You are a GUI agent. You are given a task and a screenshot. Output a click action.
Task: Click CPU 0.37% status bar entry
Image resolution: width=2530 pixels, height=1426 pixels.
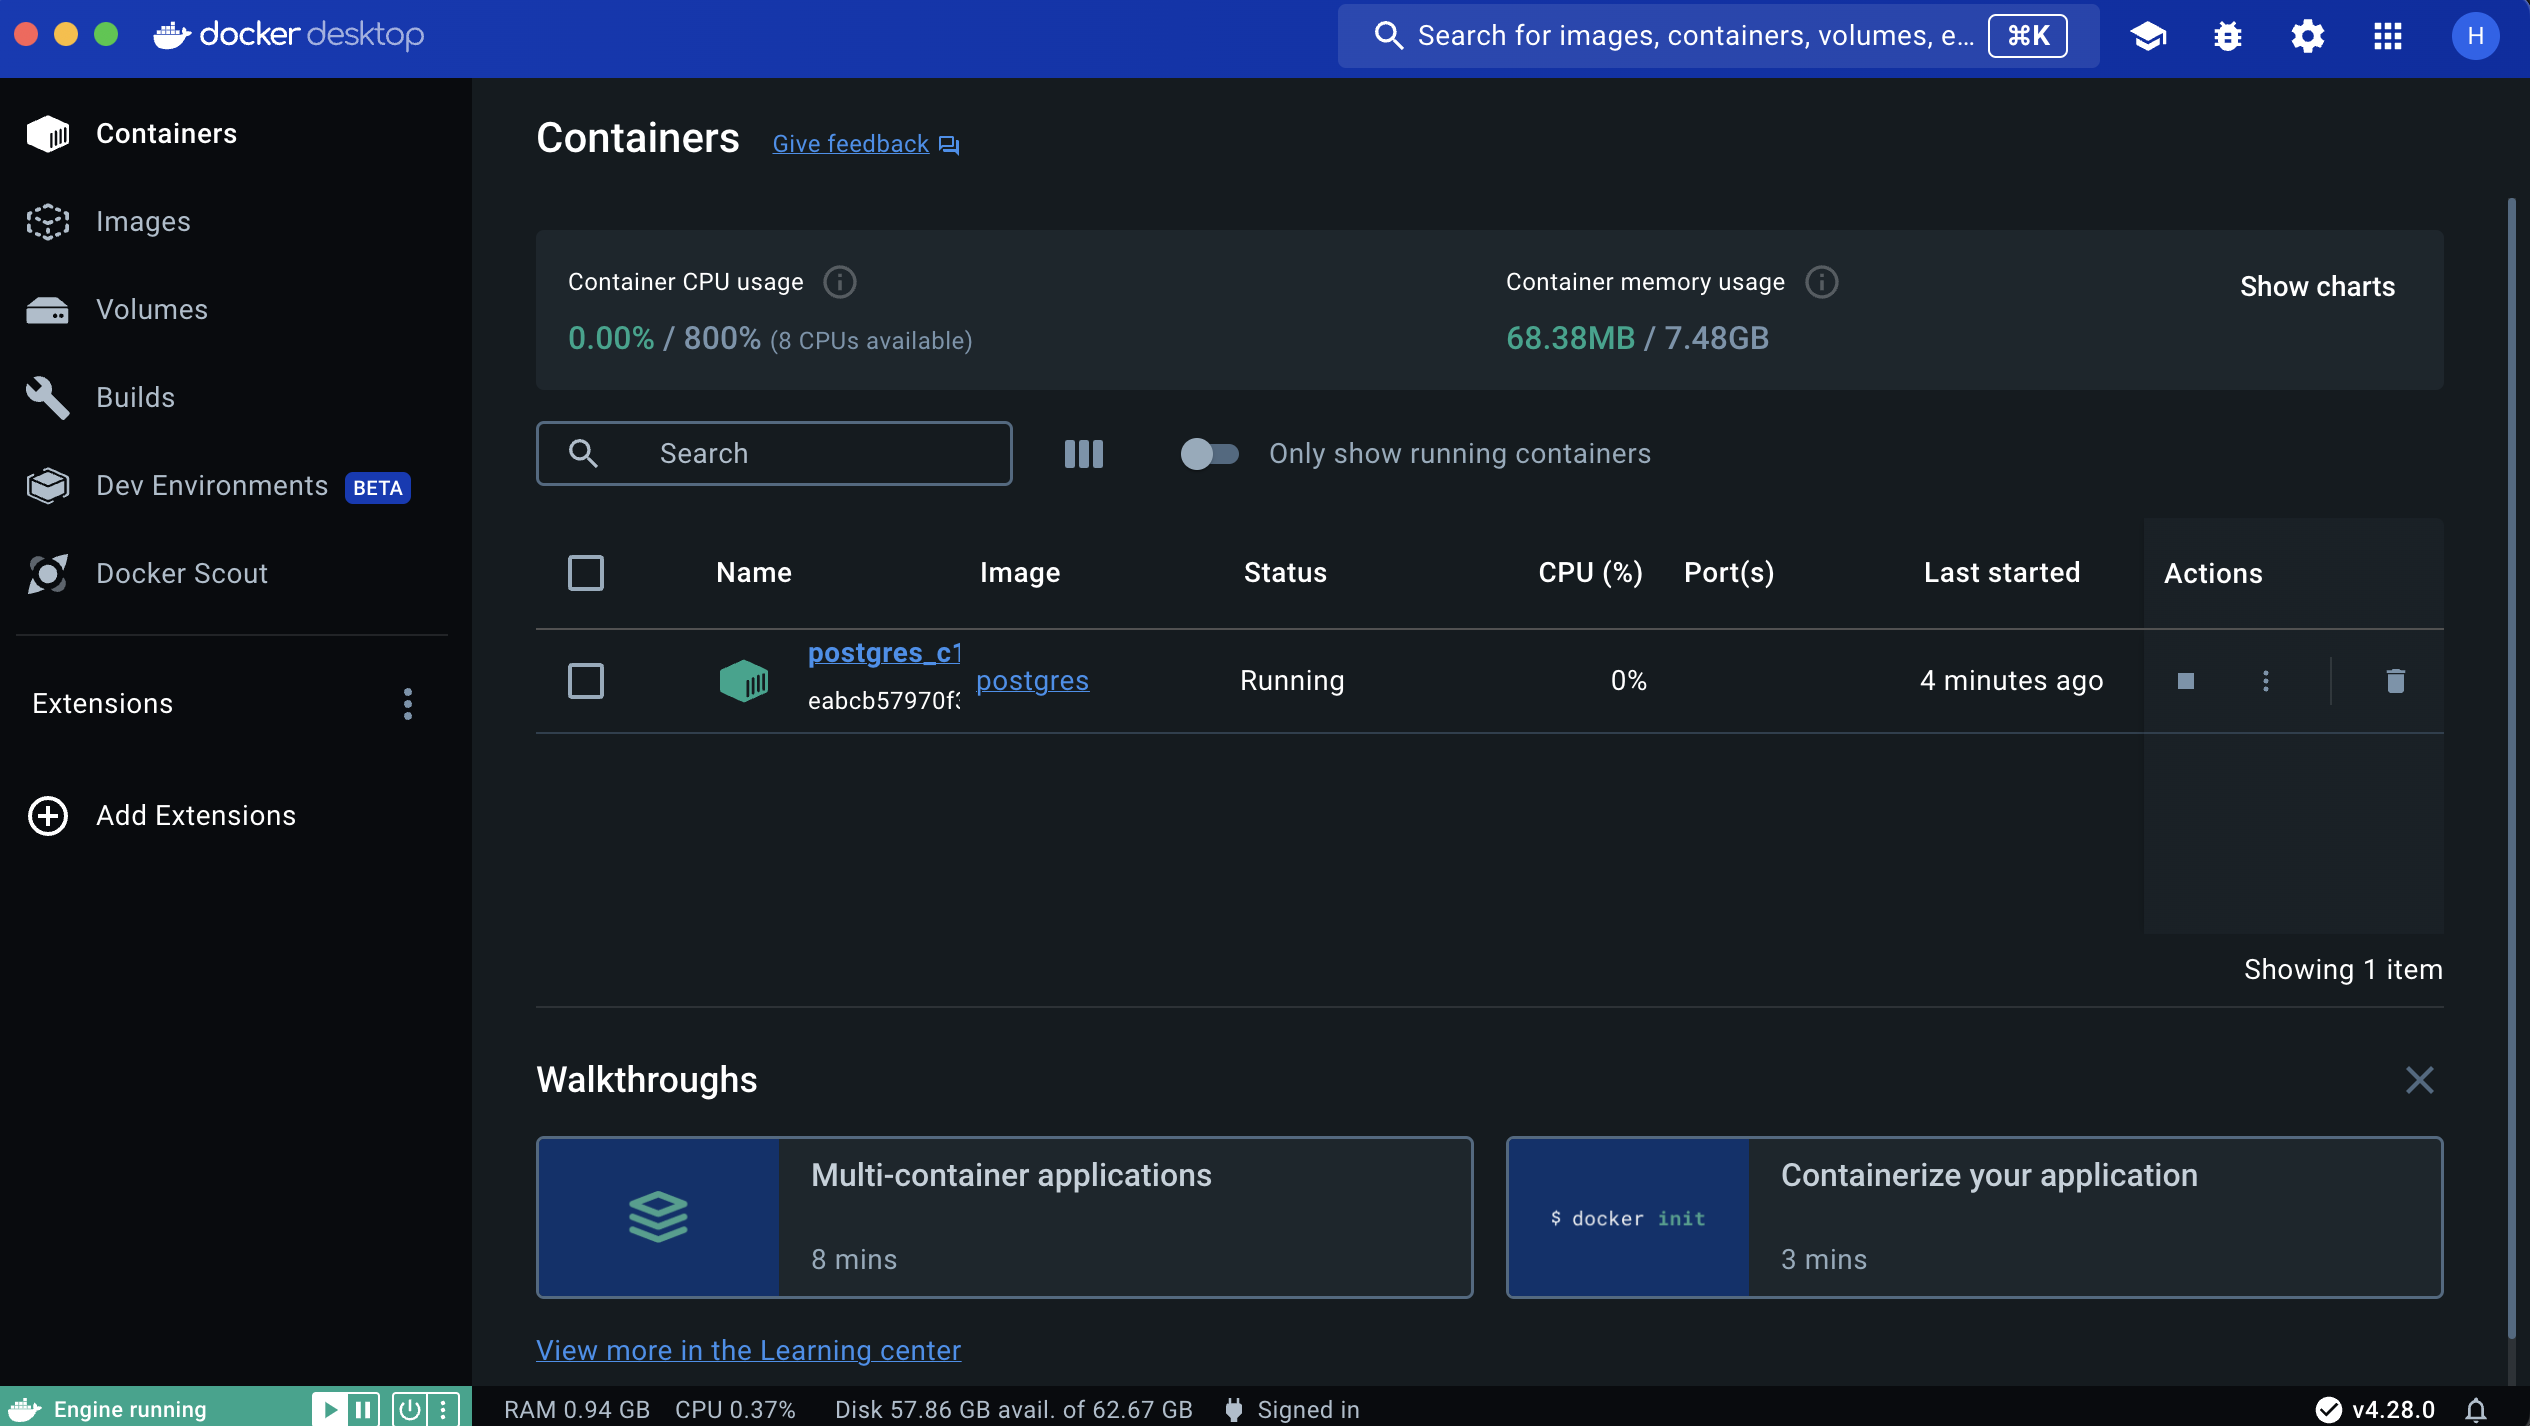[x=735, y=1410]
